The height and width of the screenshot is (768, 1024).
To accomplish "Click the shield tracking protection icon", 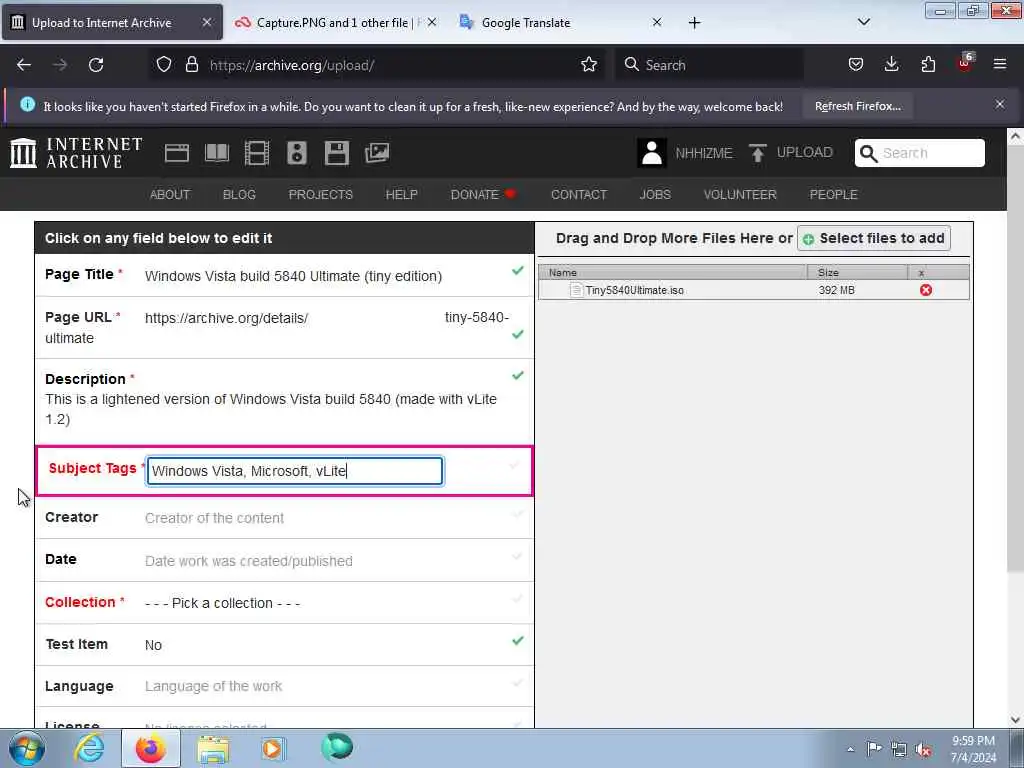I will (164, 65).
